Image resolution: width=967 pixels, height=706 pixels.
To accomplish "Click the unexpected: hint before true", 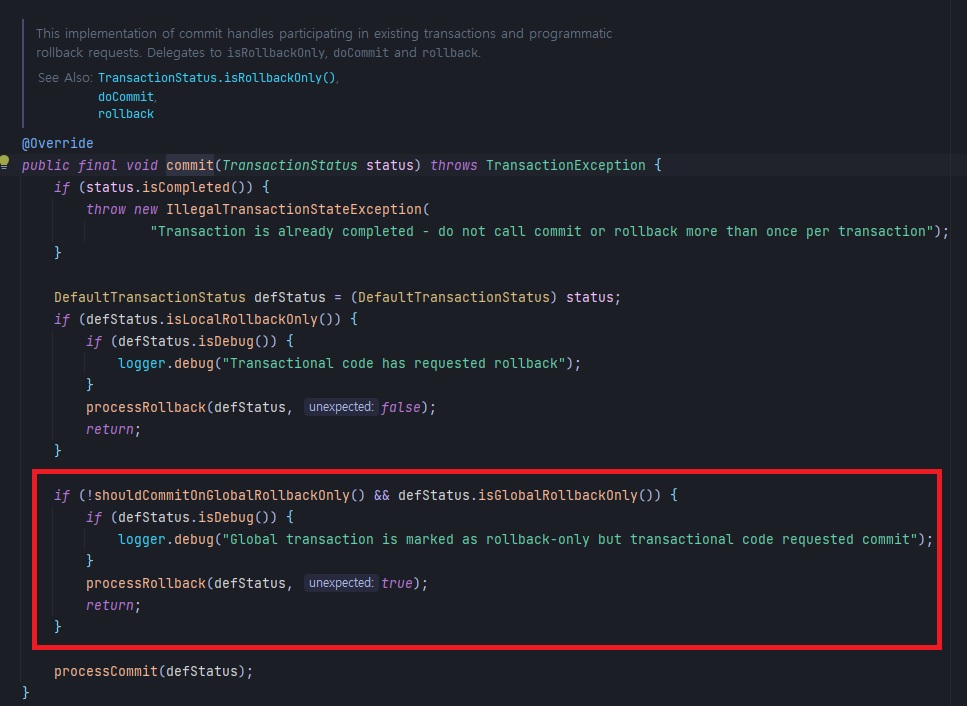I will click(x=340, y=583).
